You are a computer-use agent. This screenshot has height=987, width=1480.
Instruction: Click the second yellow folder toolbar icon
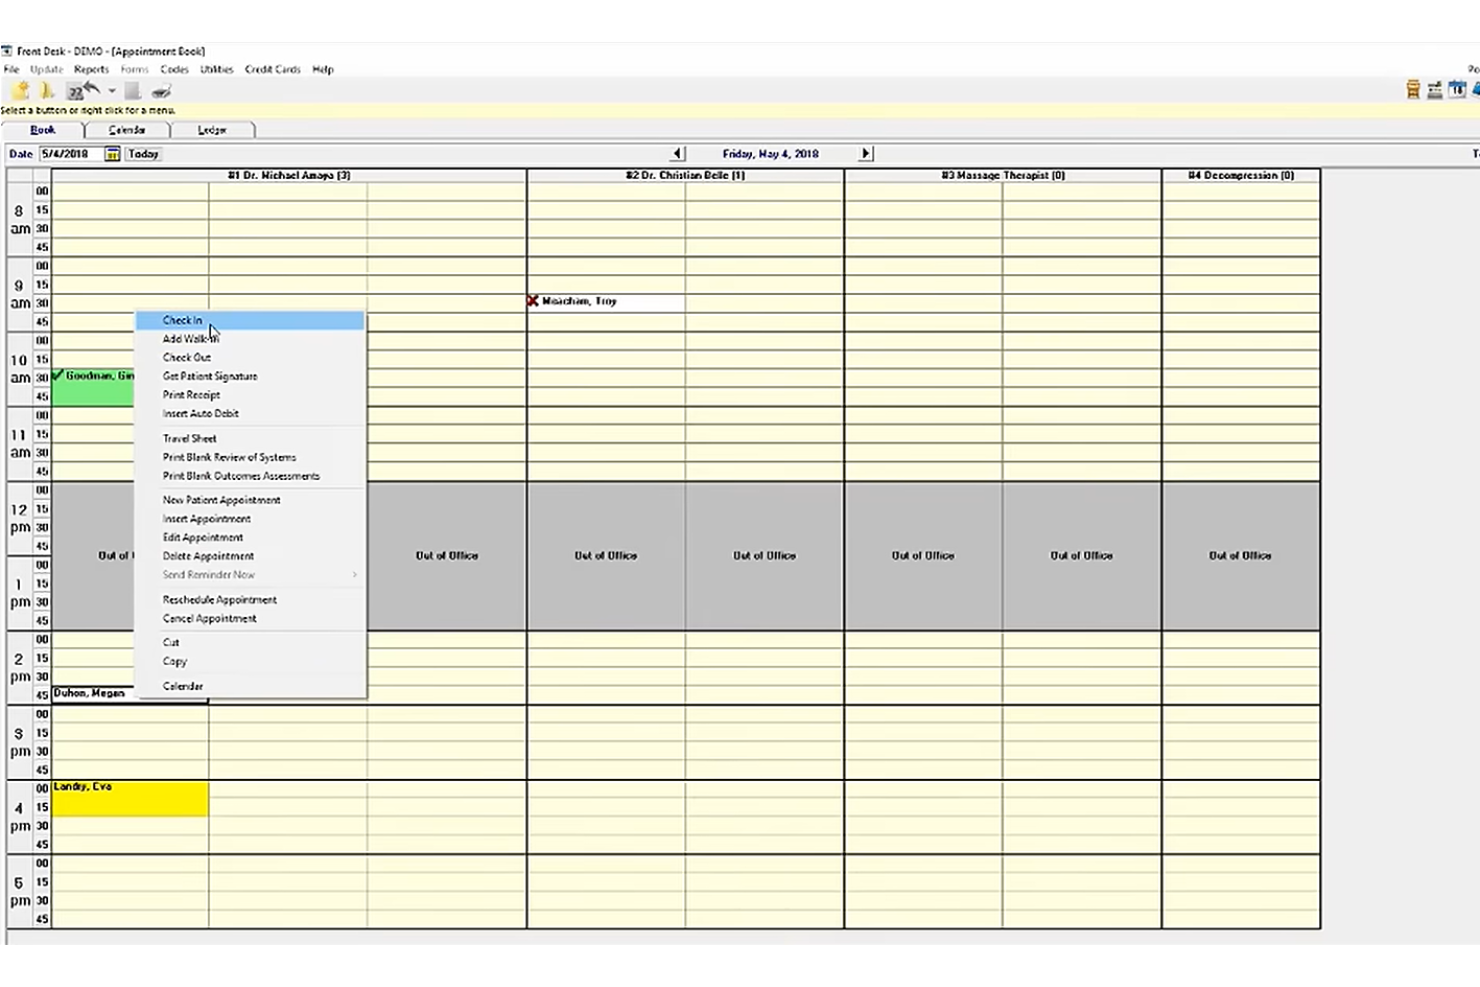pos(47,91)
